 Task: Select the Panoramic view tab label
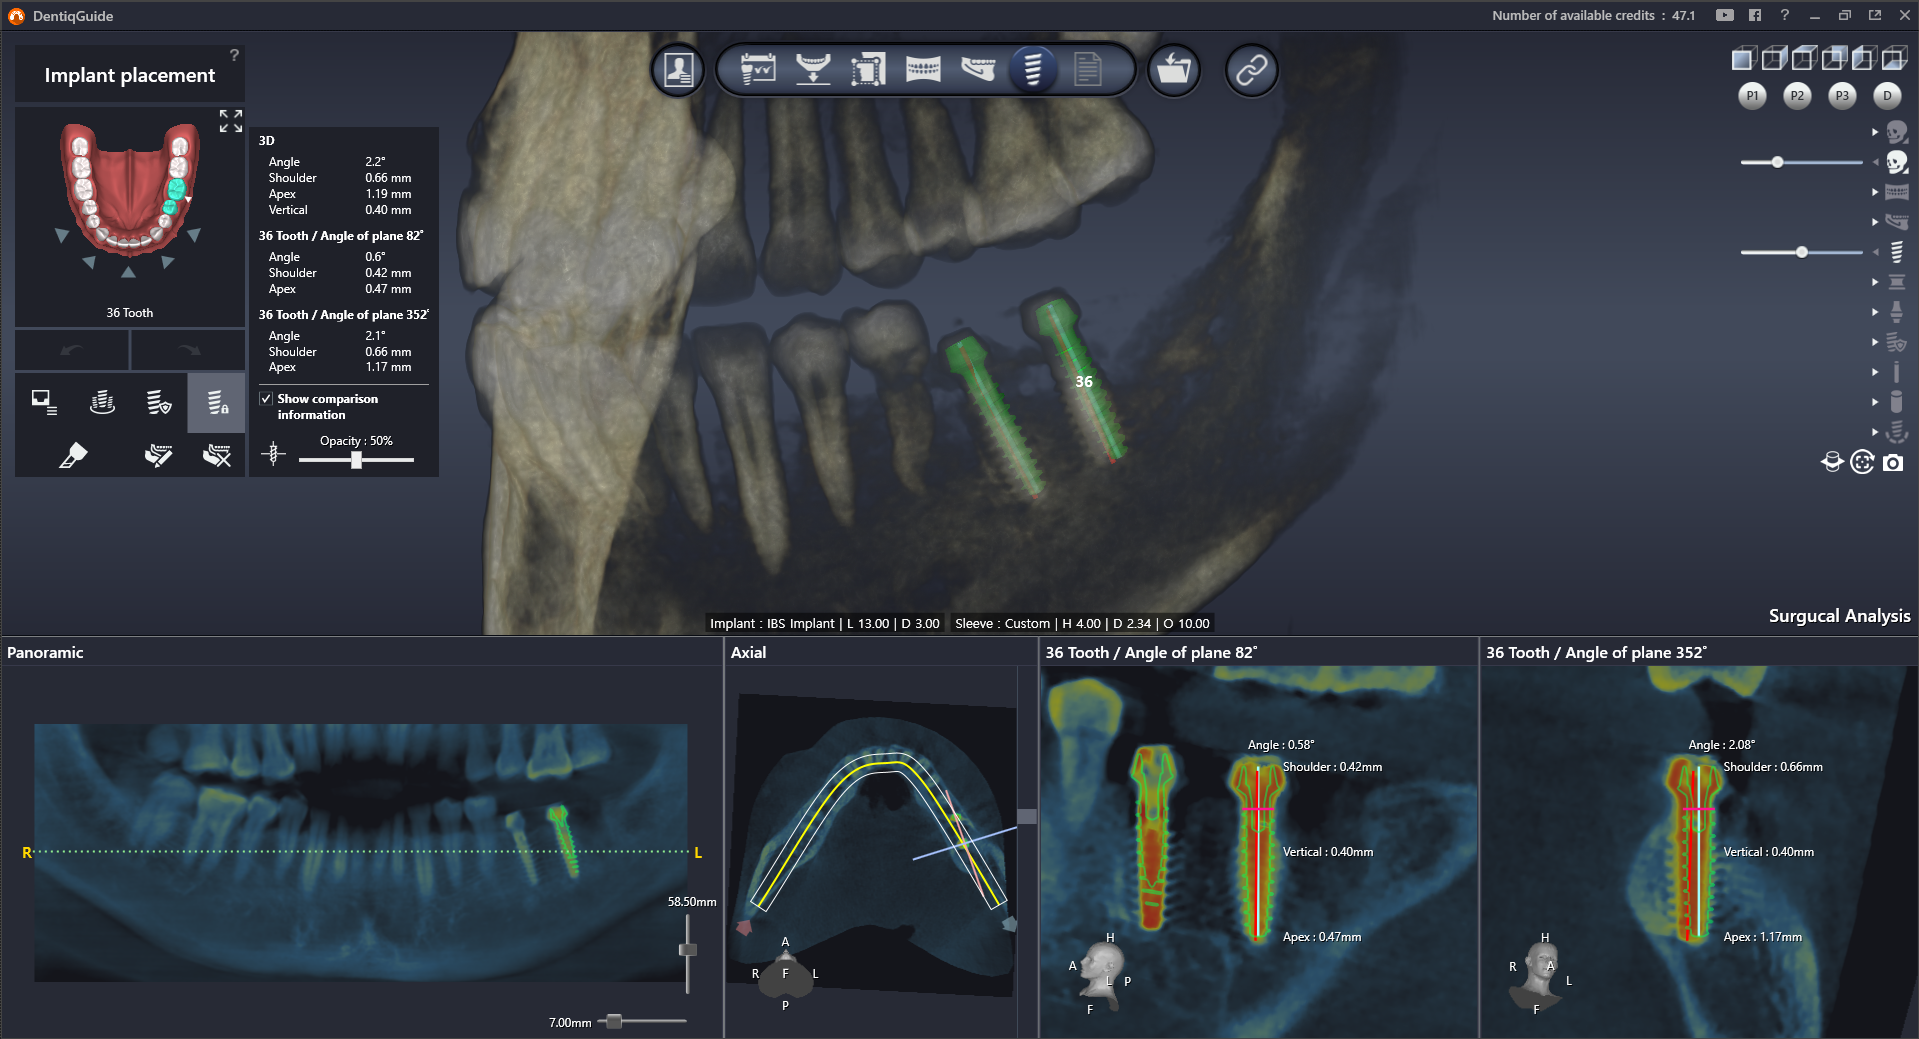pyautogui.click(x=45, y=652)
